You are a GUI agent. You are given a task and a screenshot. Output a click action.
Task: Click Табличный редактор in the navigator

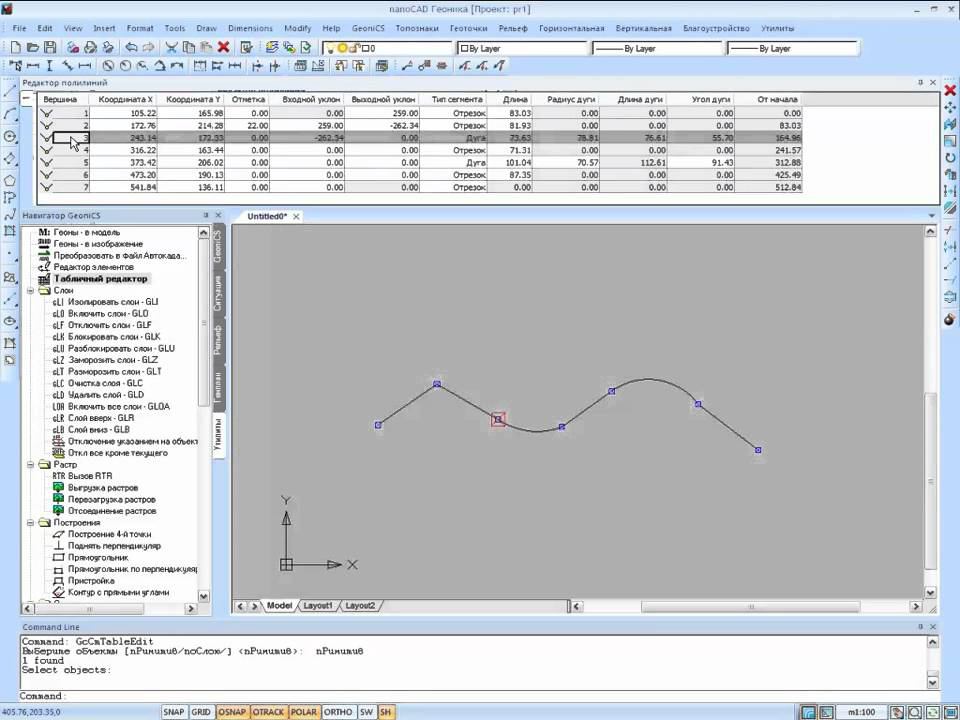100,279
